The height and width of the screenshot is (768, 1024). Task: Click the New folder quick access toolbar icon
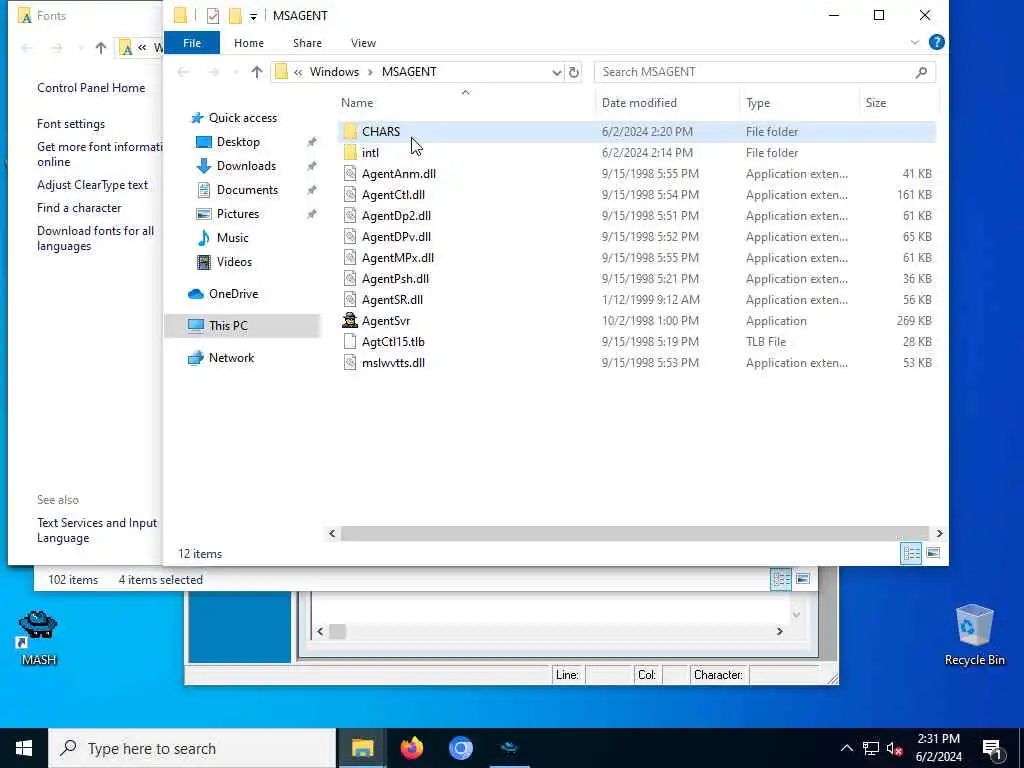coord(235,16)
